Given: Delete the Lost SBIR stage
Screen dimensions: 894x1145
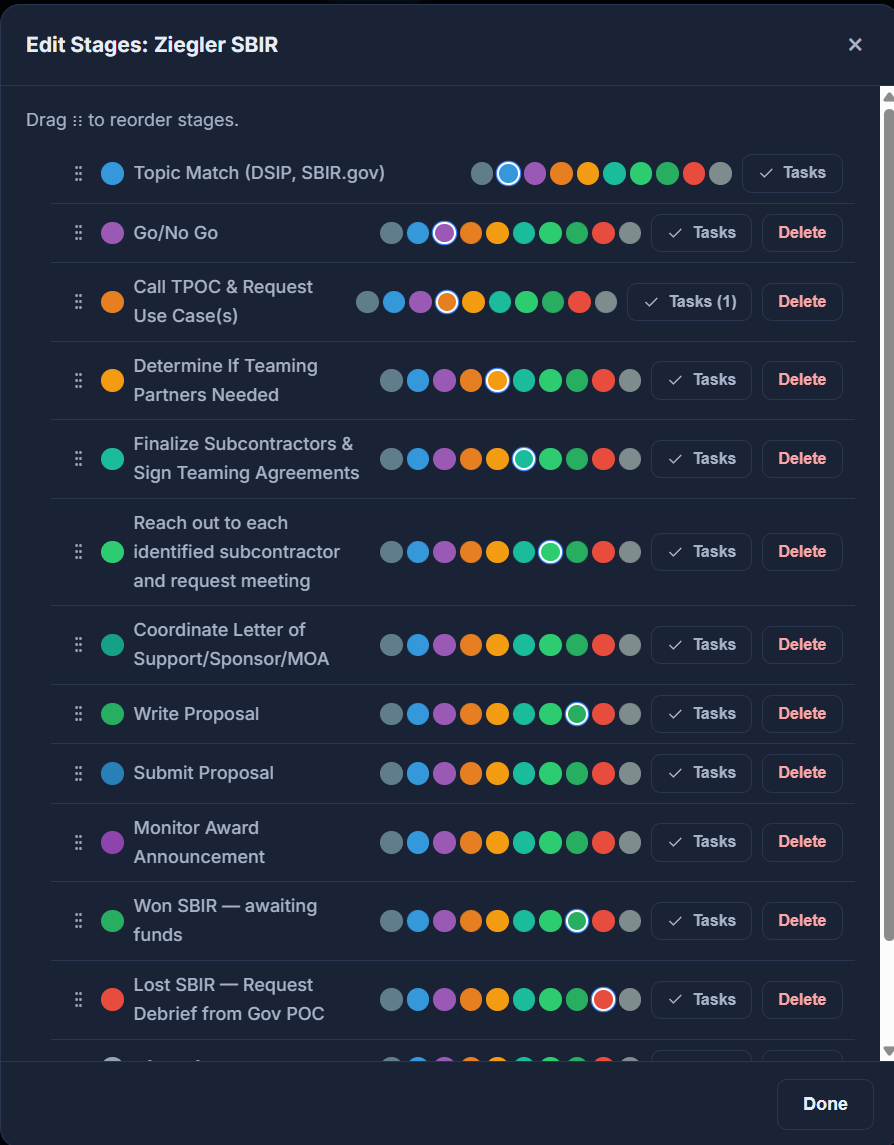Looking at the screenshot, I should (802, 1000).
